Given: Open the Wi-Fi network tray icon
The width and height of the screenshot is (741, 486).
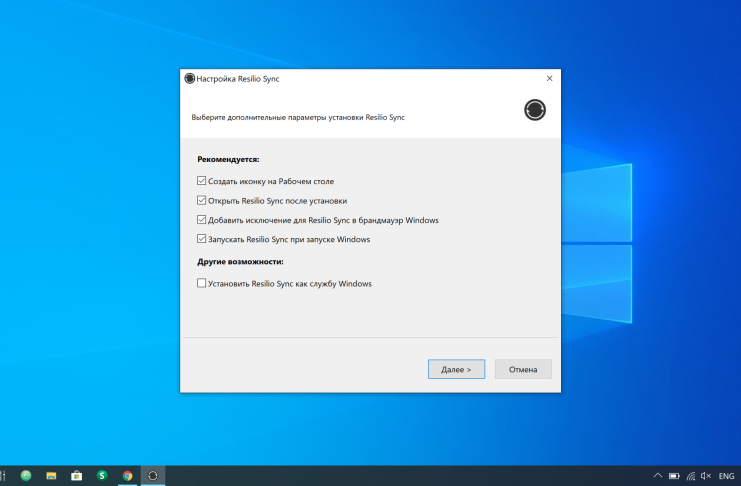Looking at the screenshot, I should [690, 476].
